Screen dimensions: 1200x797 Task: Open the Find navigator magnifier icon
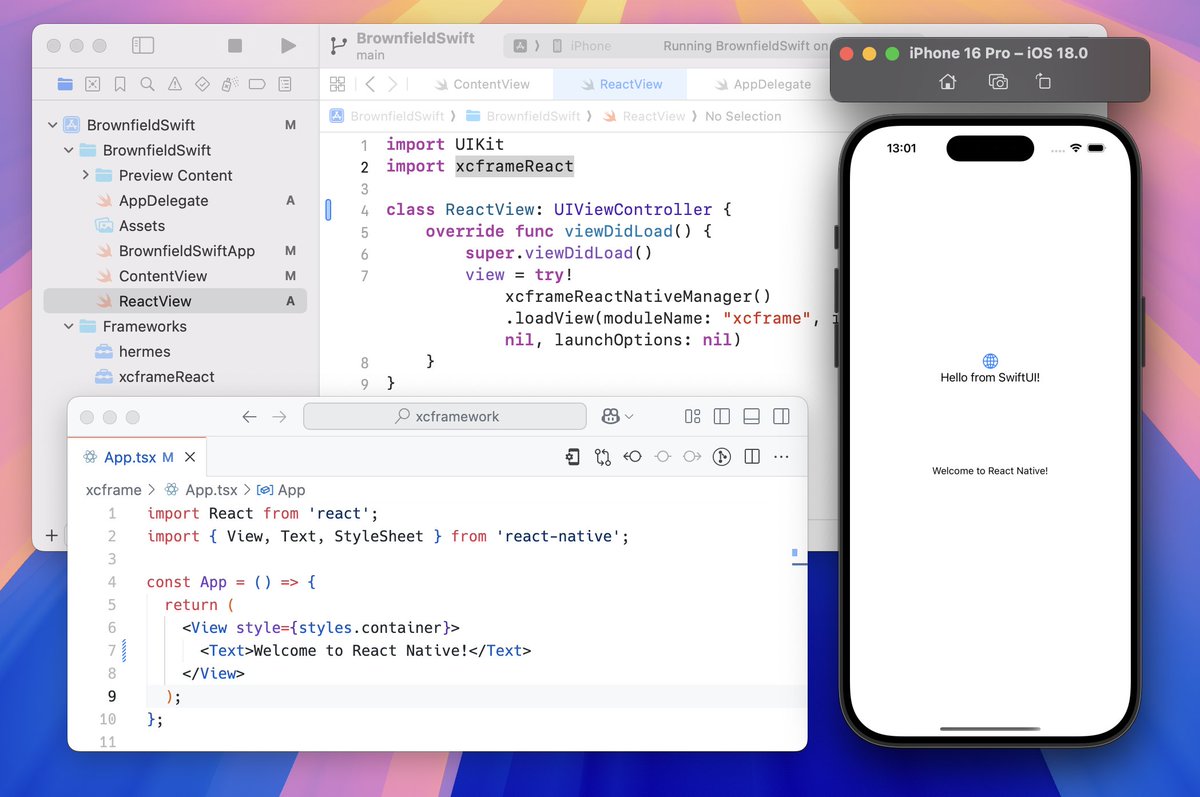coord(147,84)
